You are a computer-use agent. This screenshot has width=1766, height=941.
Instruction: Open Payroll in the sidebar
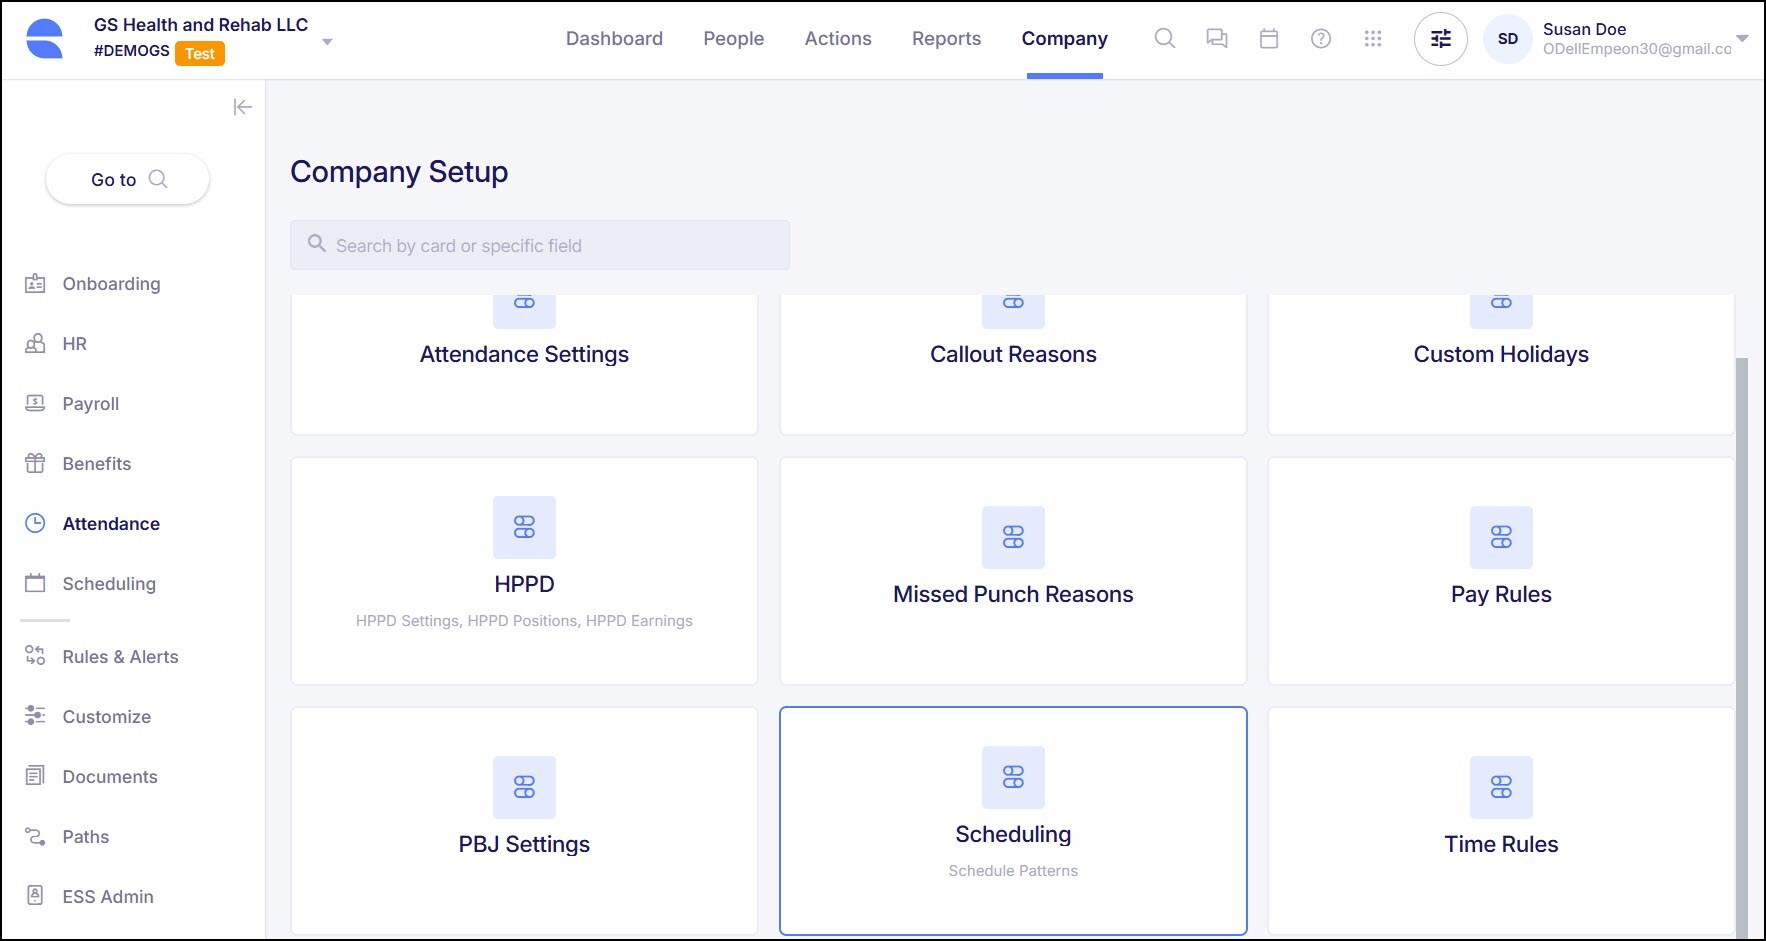(90, 404)
